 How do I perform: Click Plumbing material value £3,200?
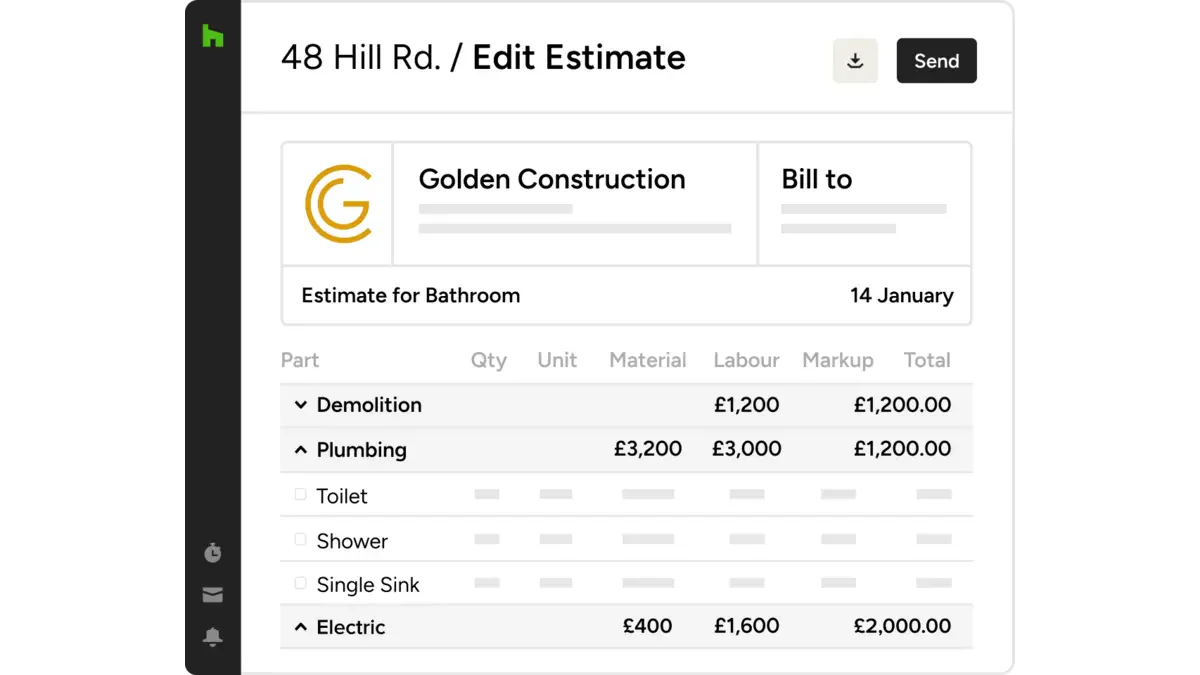coord(648,449)
